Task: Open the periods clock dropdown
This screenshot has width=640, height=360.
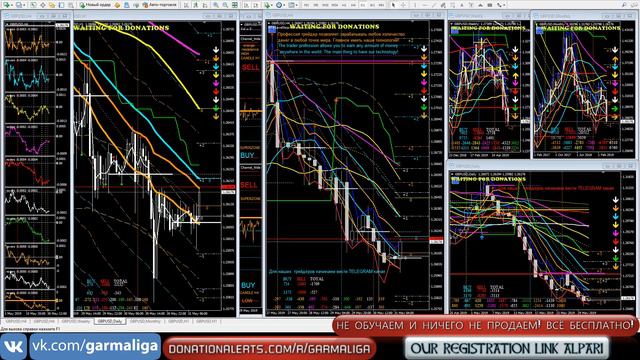Action: [280, 5]
